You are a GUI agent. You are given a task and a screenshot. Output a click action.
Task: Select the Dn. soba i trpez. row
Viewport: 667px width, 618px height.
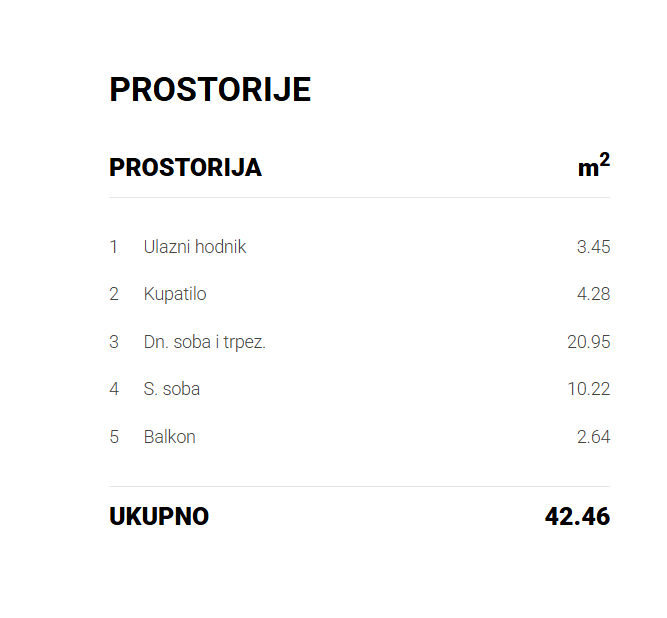pos(359,342)
